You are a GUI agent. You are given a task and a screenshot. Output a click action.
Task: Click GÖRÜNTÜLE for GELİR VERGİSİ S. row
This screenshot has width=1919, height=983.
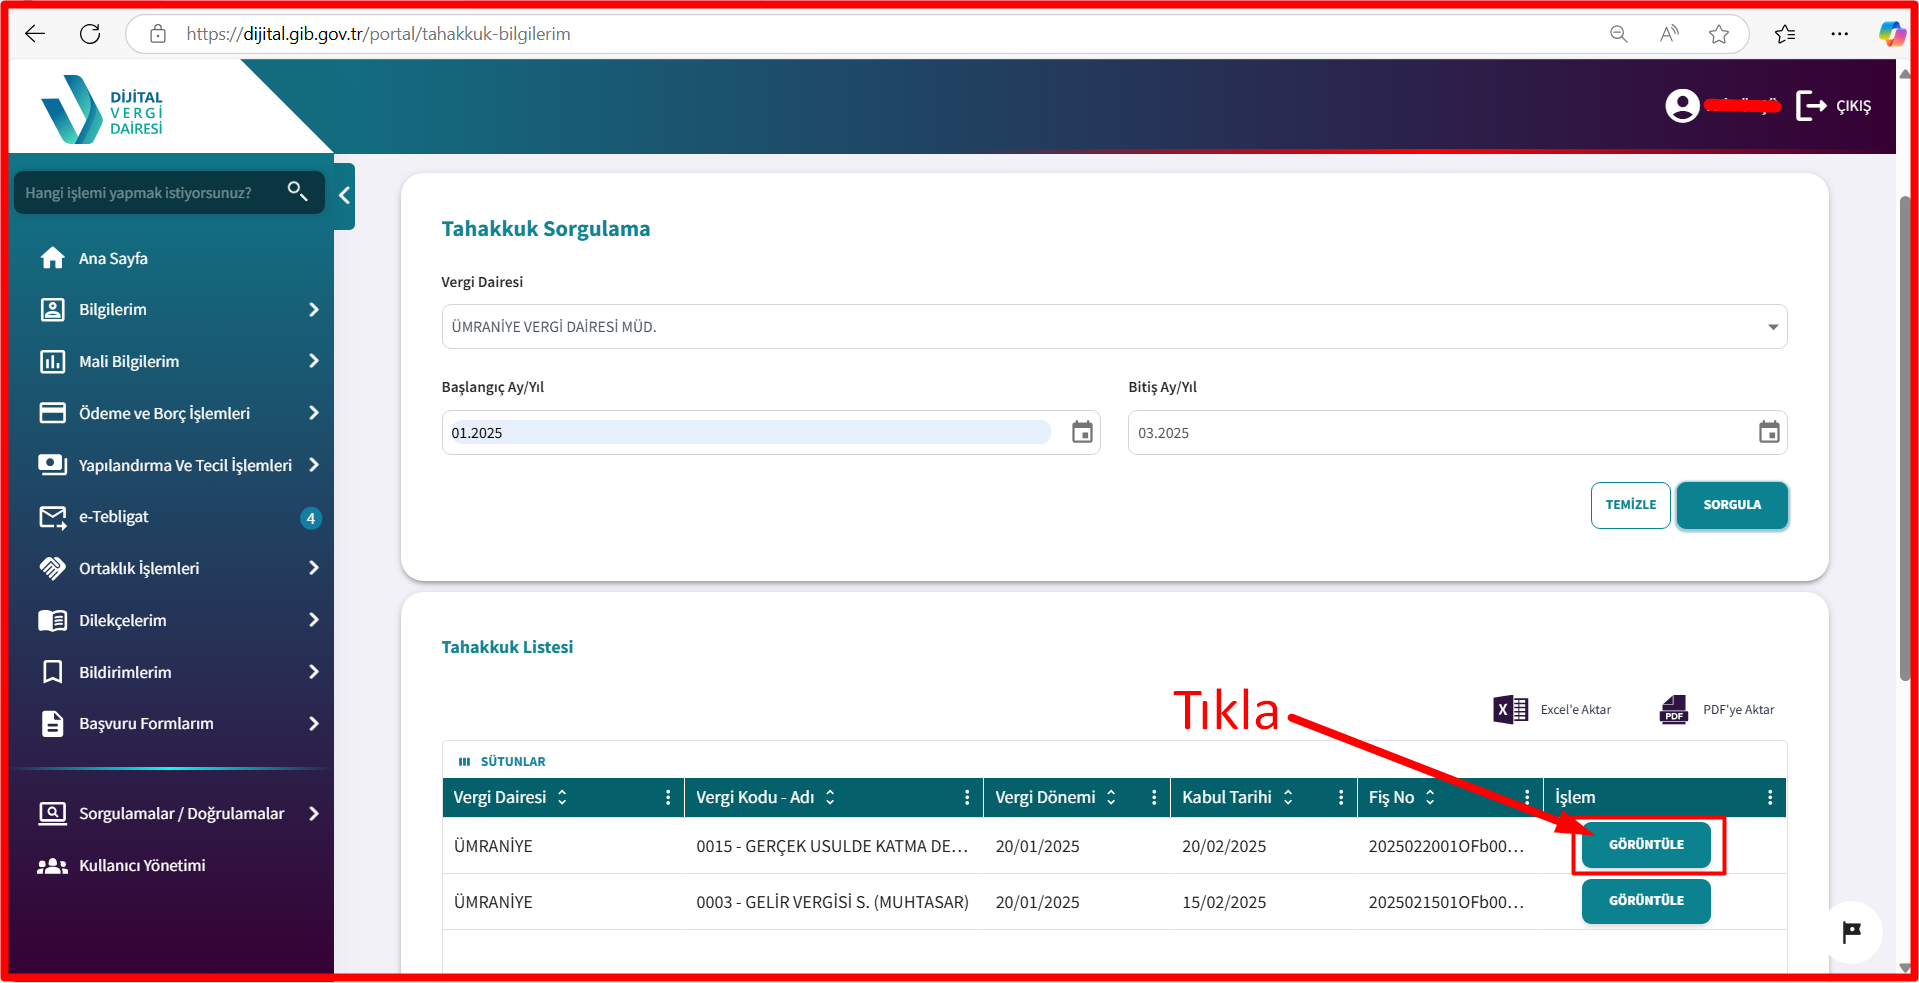(x=1646, y=901)
